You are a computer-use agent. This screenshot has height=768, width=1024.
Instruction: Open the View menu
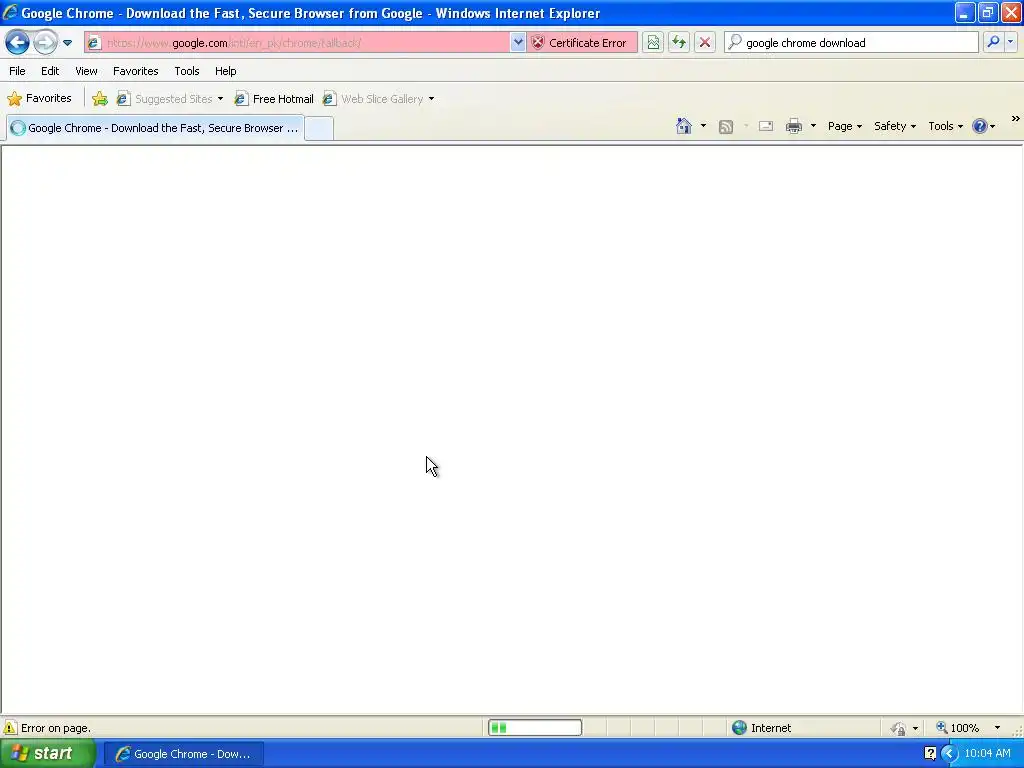point(86,71)
